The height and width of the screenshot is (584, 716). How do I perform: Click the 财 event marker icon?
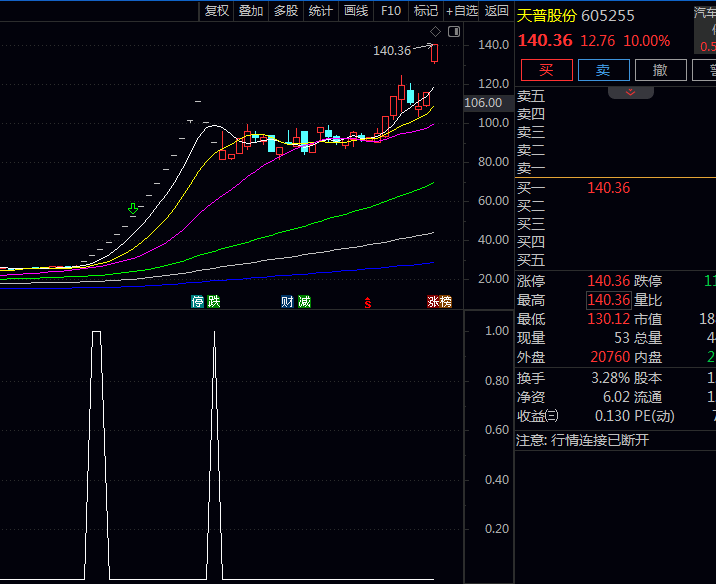(x=287, y=301)
